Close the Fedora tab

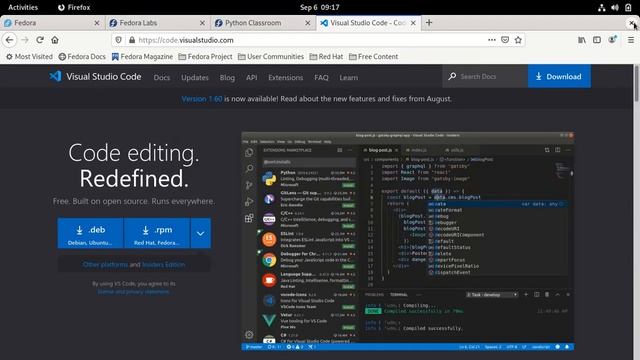[x=97, y=23]
